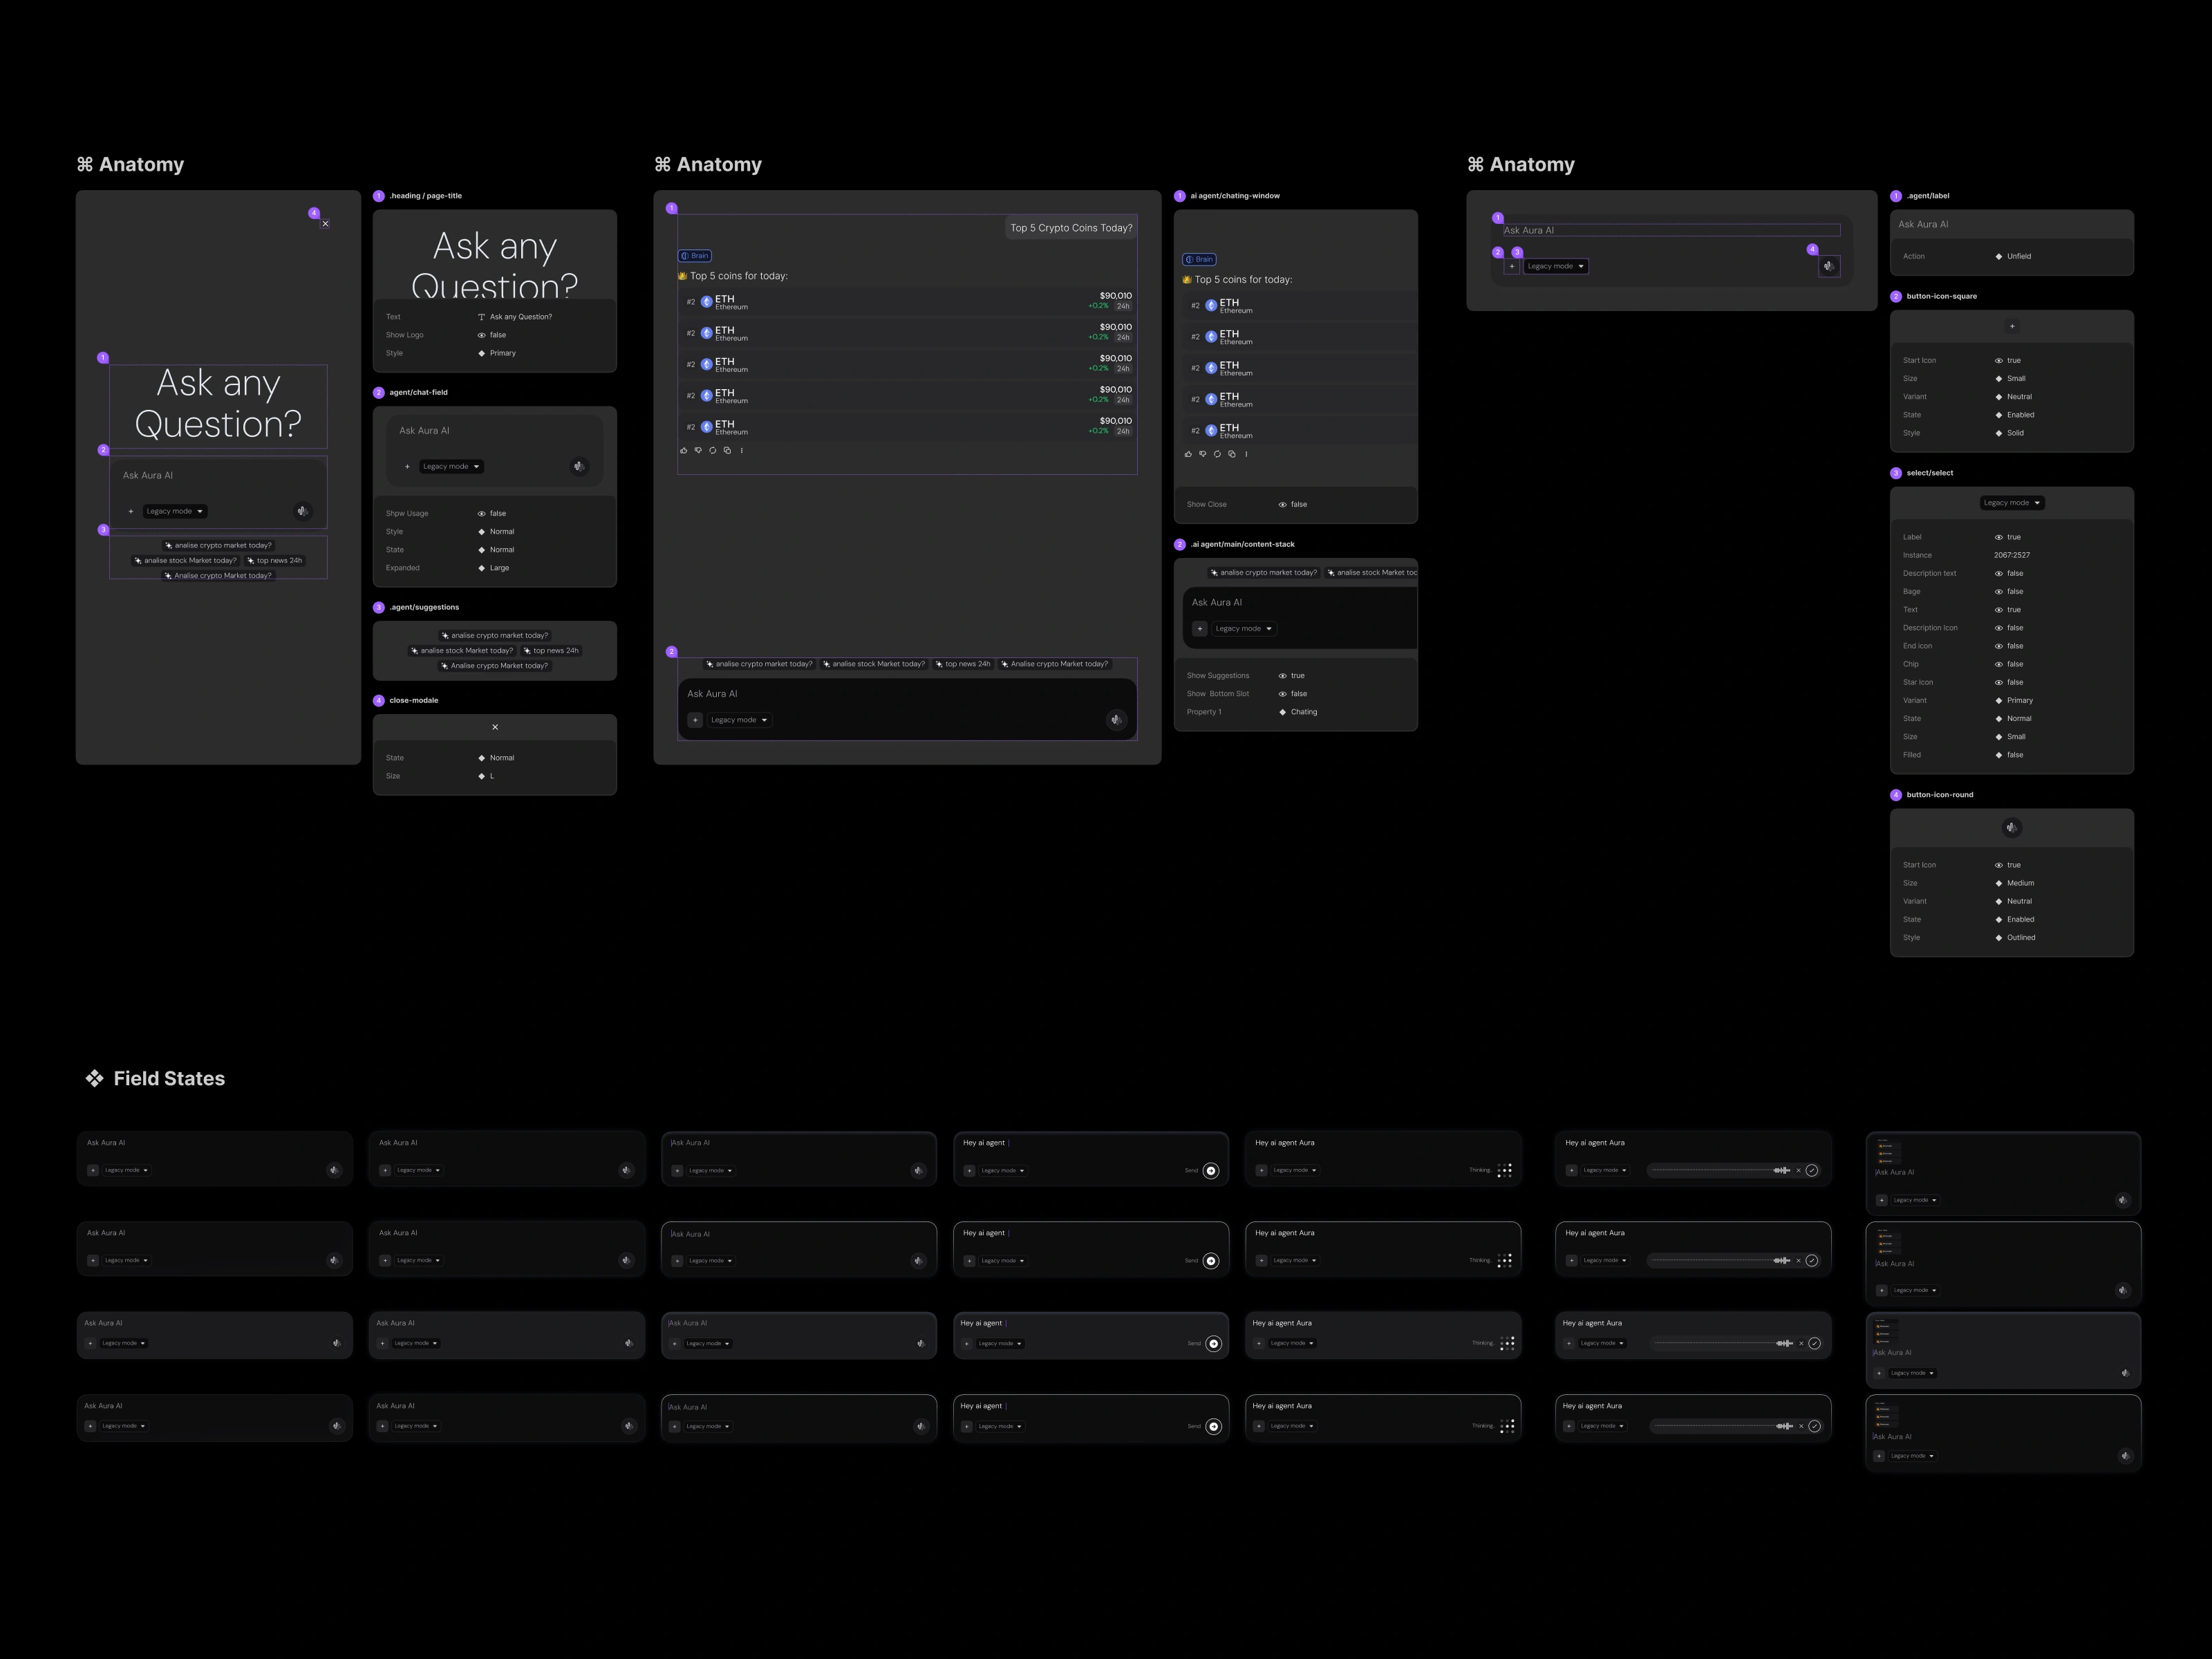Click Brain badge in large chat anatomy frame
The image size is (2212, 1659).
coord(695,256)
